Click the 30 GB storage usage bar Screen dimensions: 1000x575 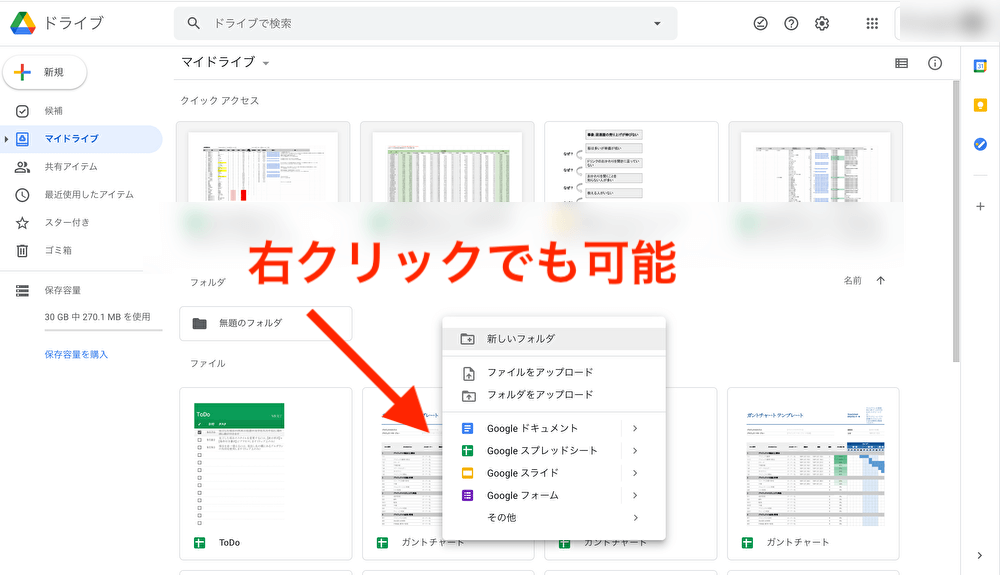103,330
